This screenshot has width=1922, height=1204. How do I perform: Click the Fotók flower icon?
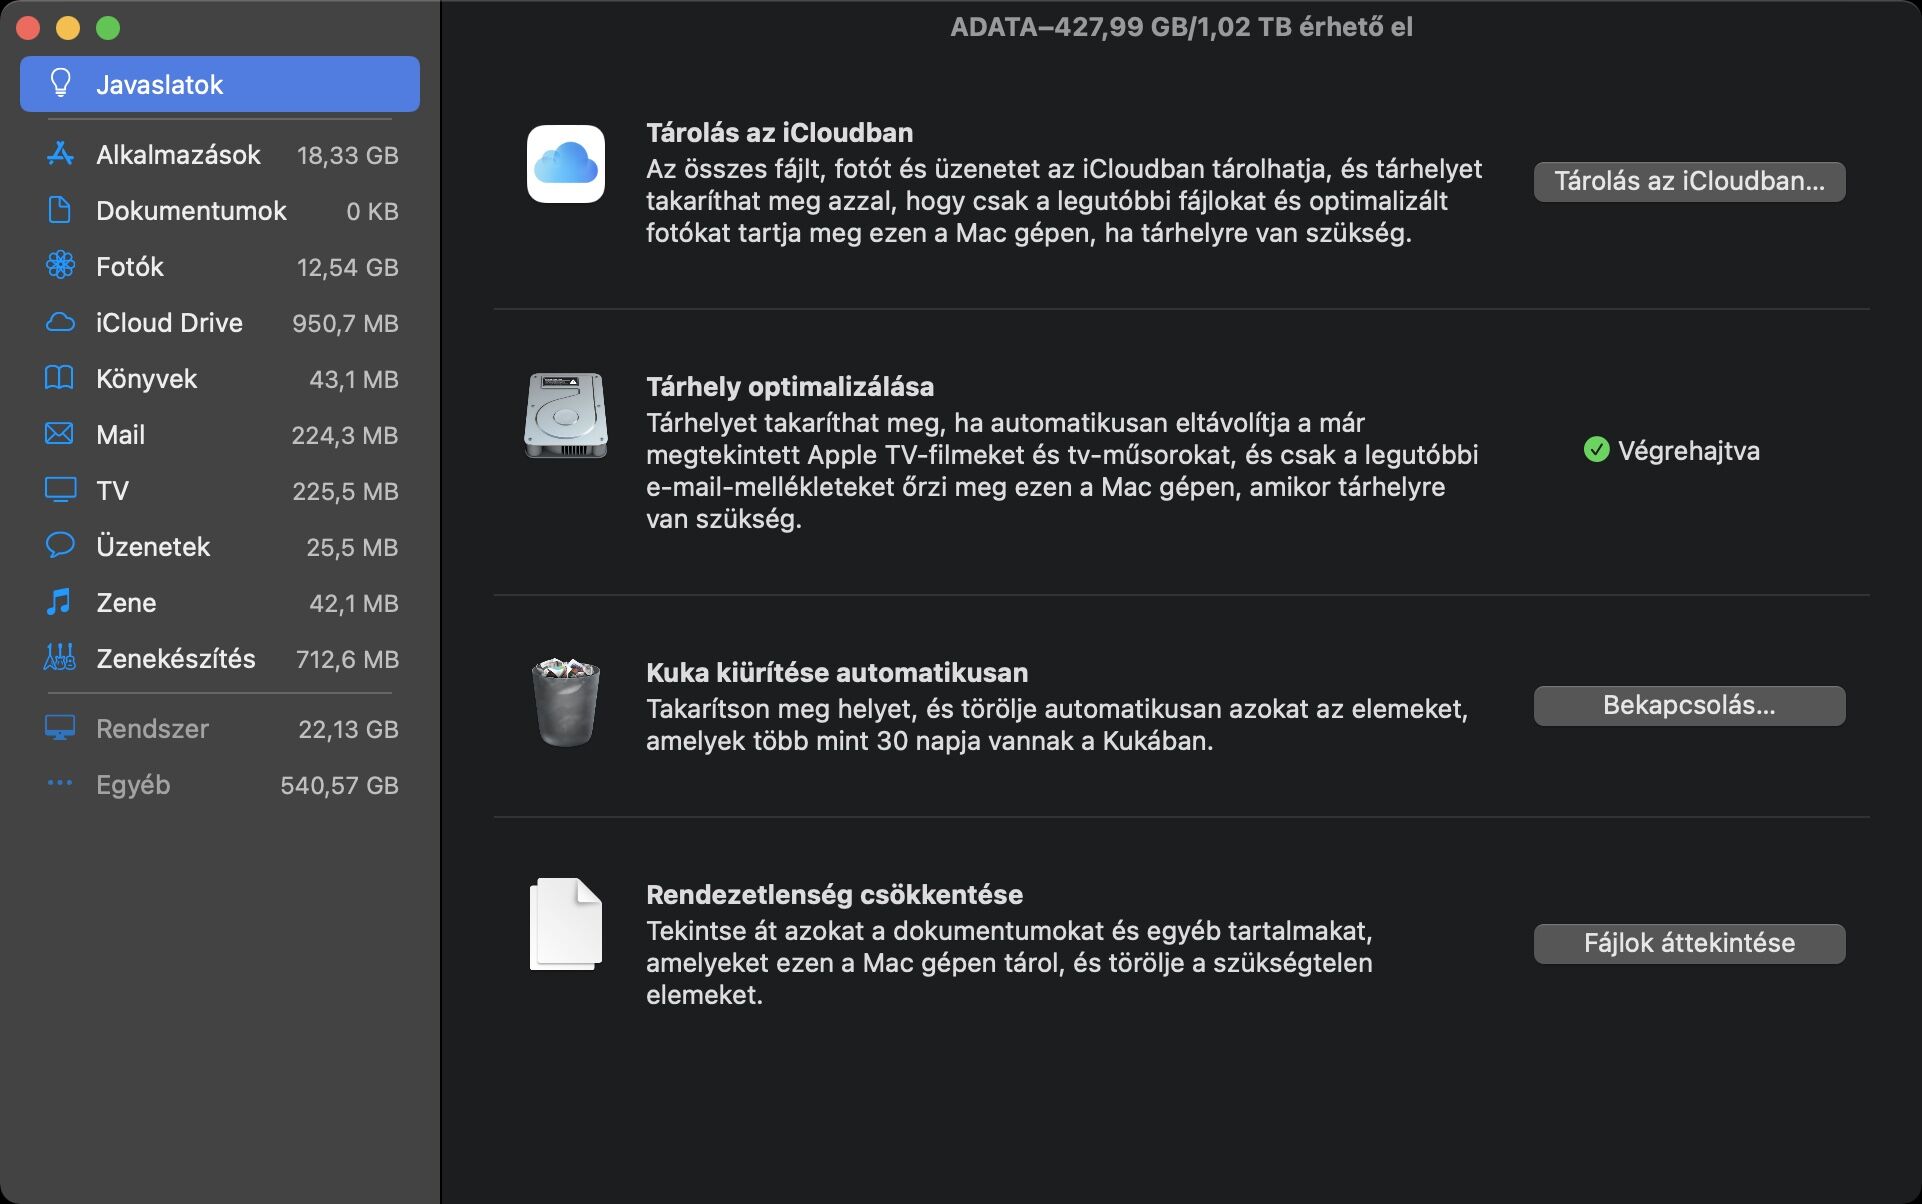click(x=60, y=266)
